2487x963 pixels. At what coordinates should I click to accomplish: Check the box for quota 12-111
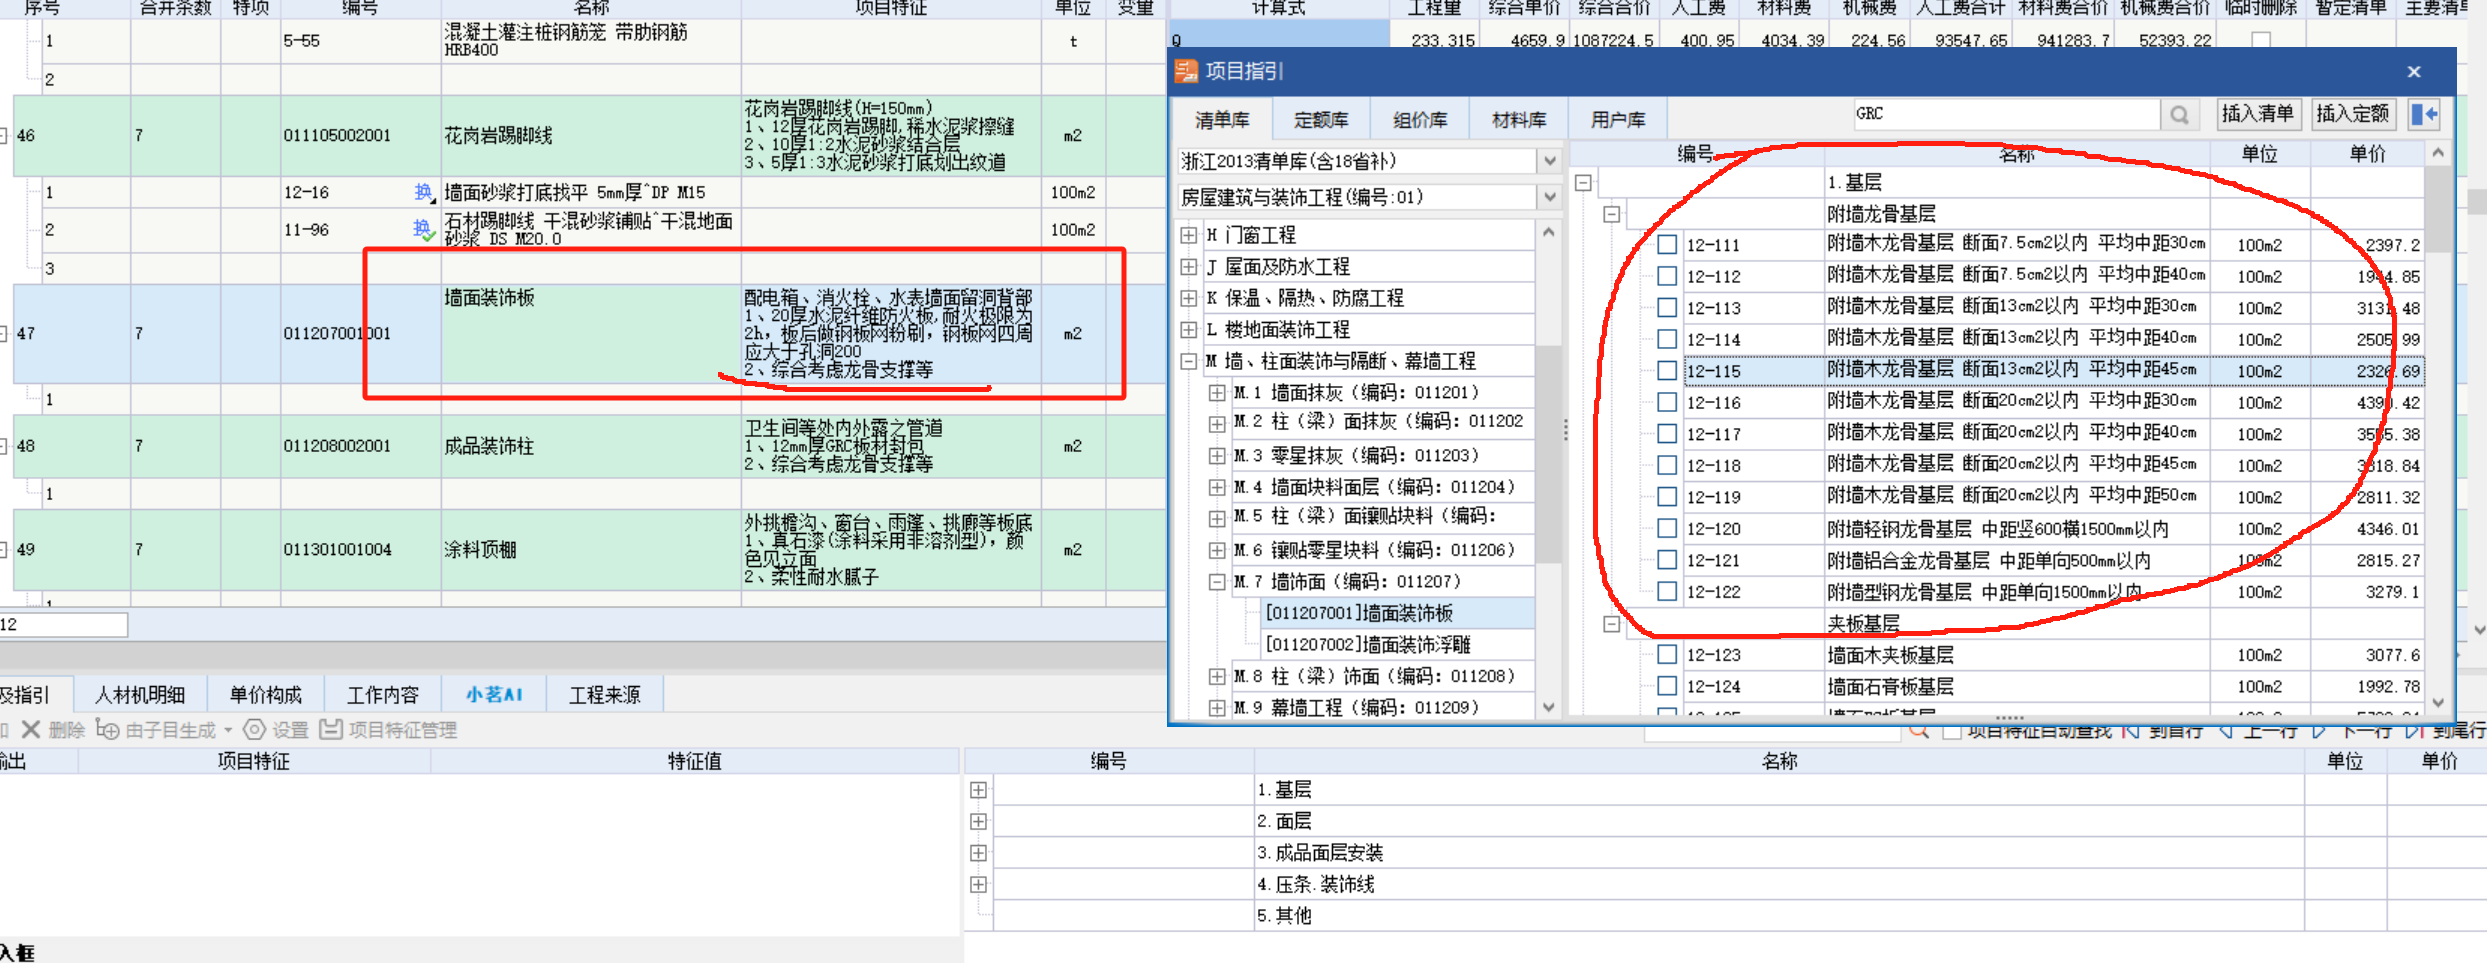point(1667,245)
